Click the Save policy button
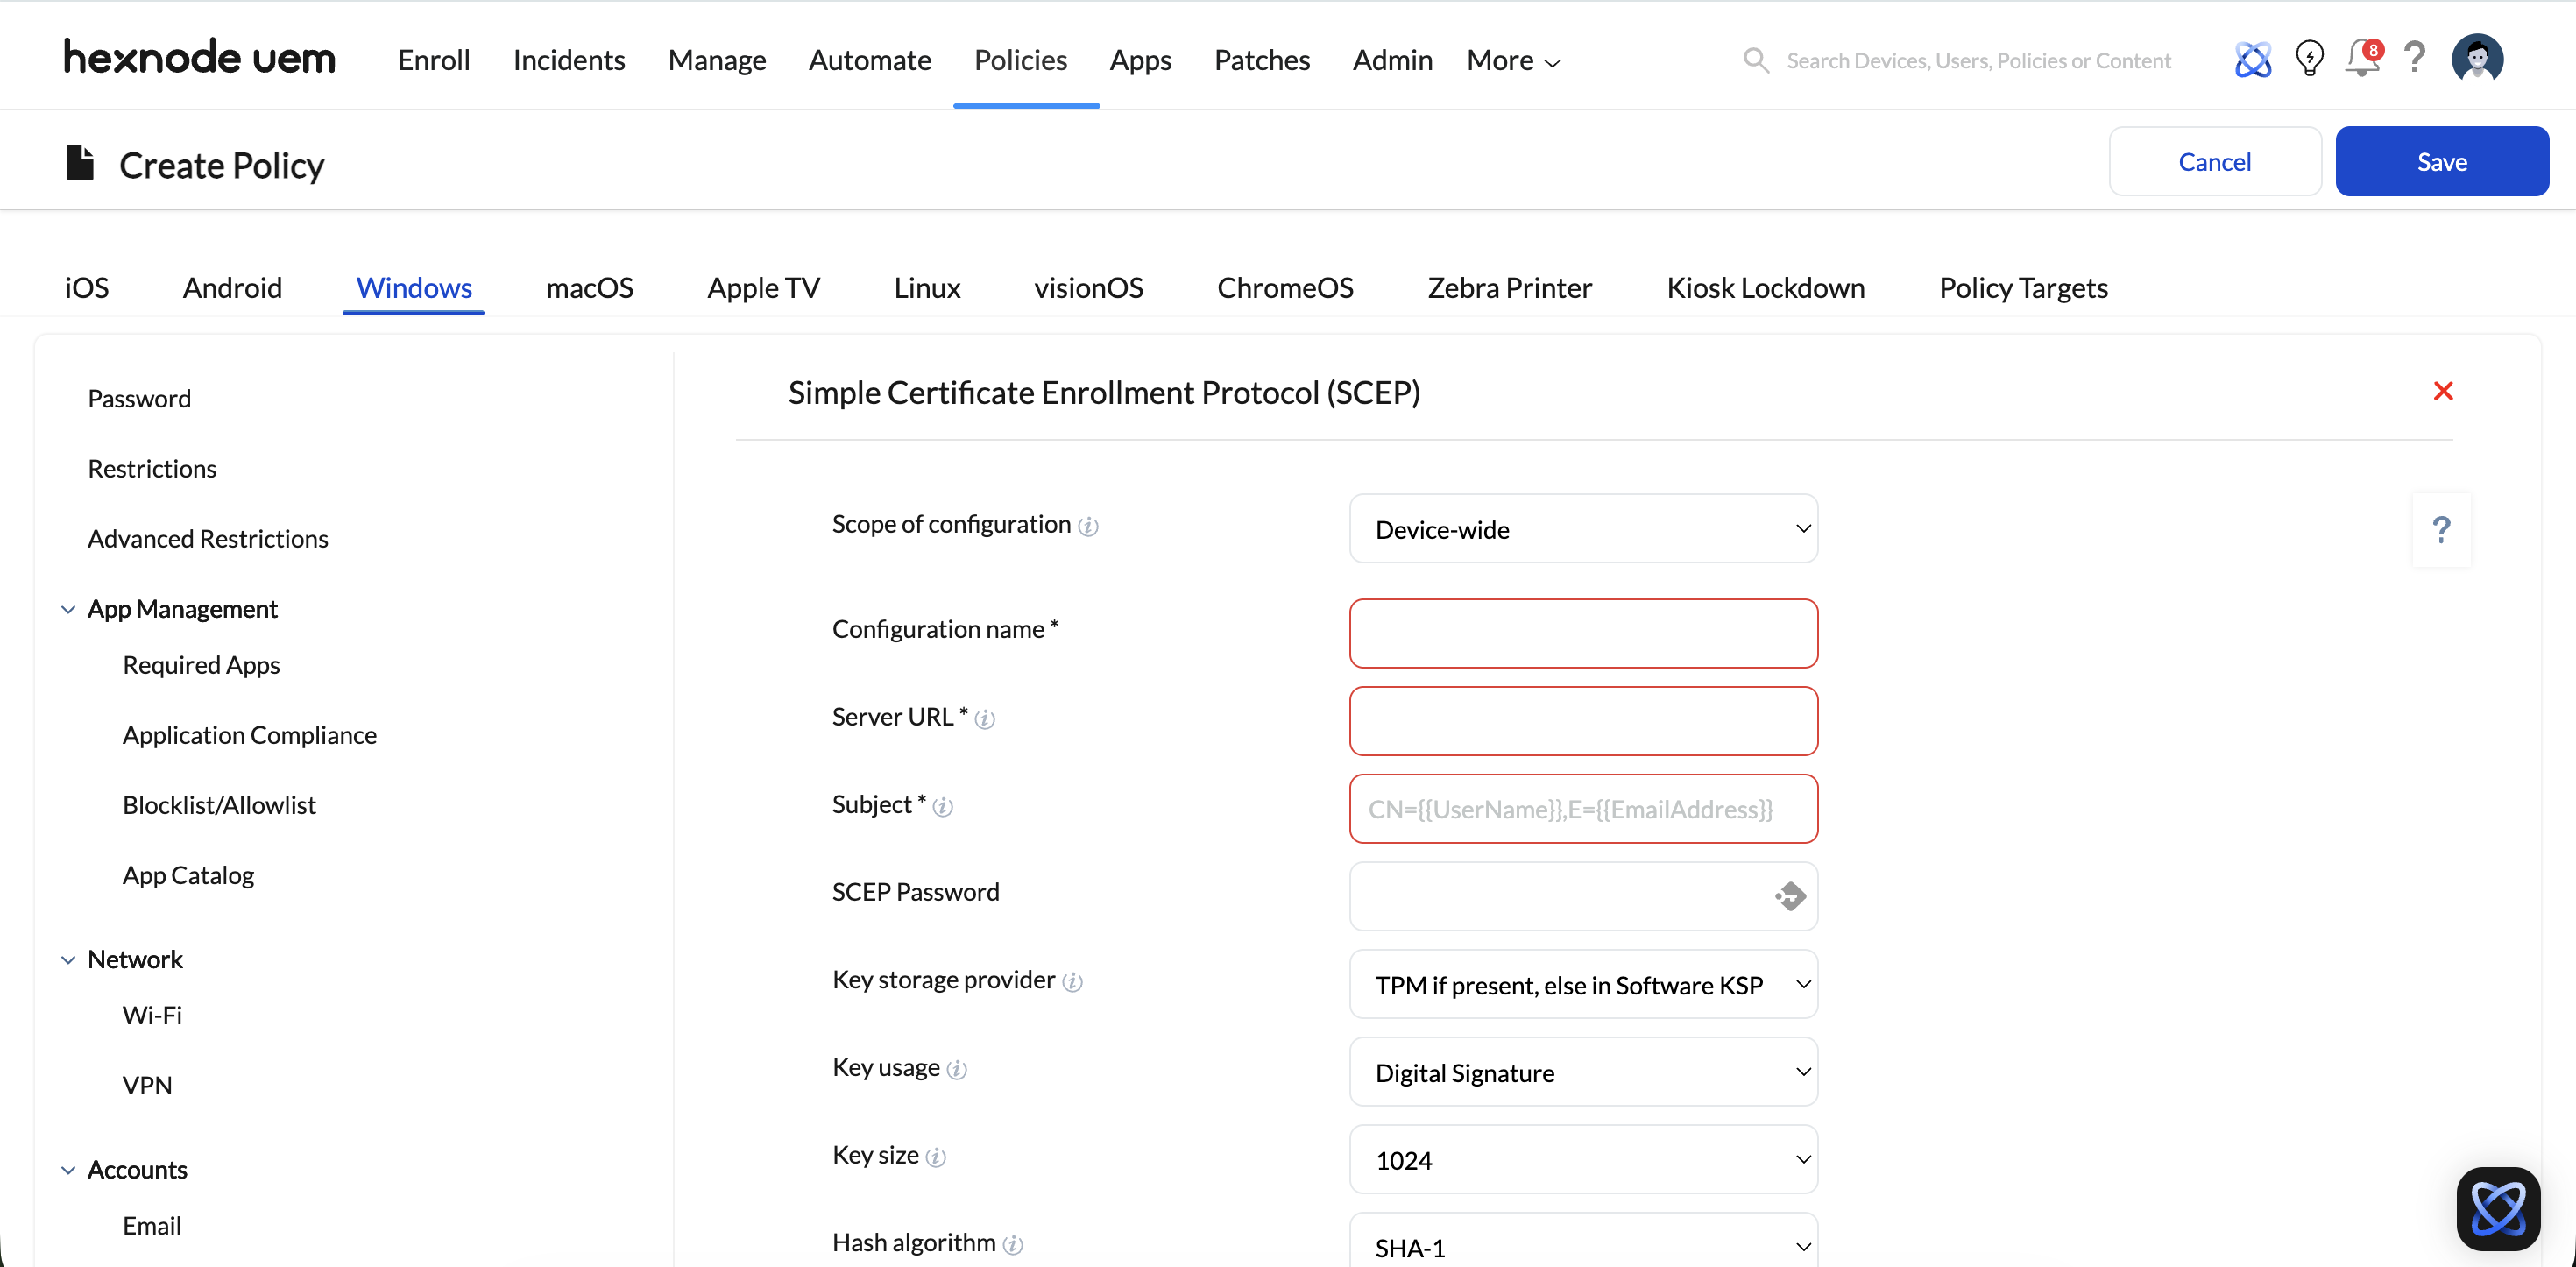 tap(2441, 162)
